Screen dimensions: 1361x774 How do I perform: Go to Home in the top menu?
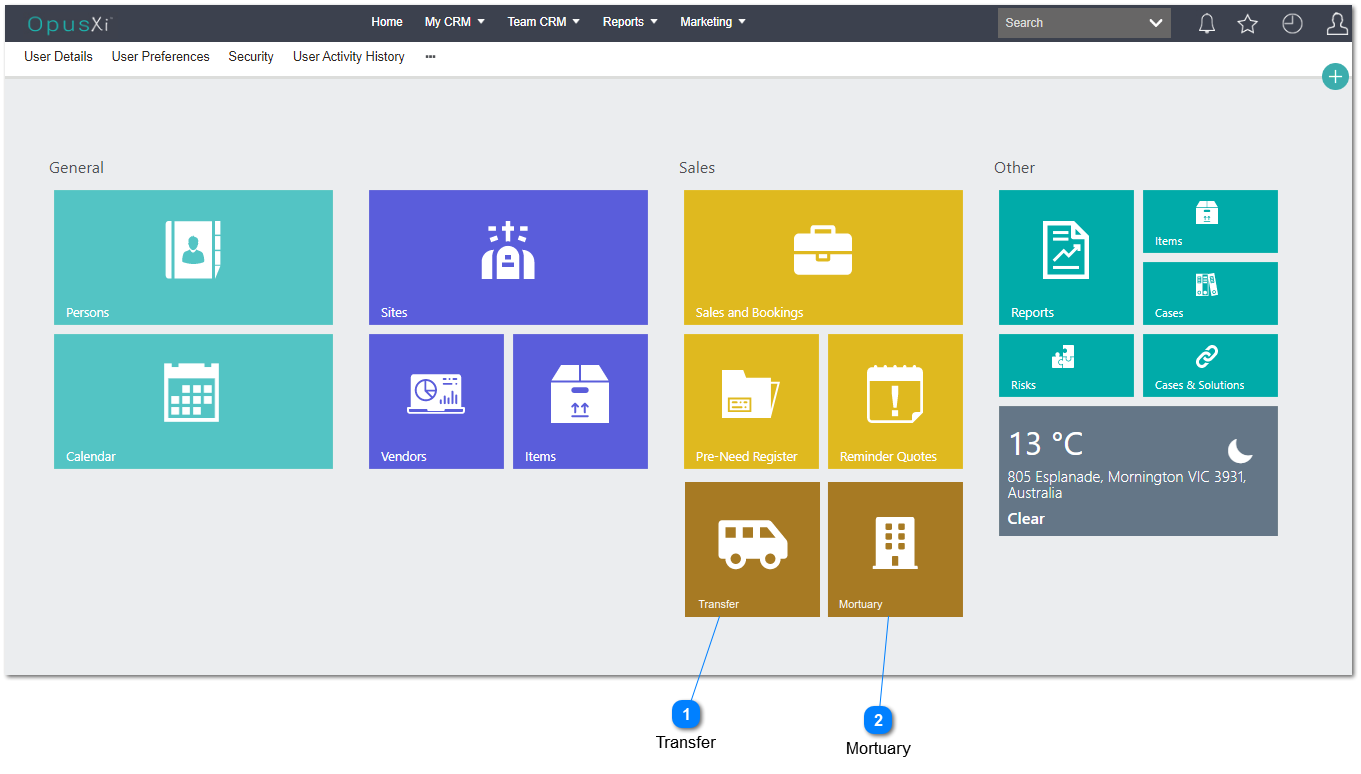[x=387, y=22]
